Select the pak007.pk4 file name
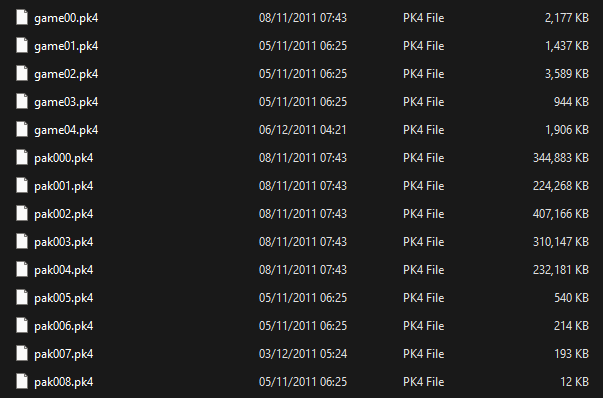This screenshot has width=603, height=398. click(63, 354)
